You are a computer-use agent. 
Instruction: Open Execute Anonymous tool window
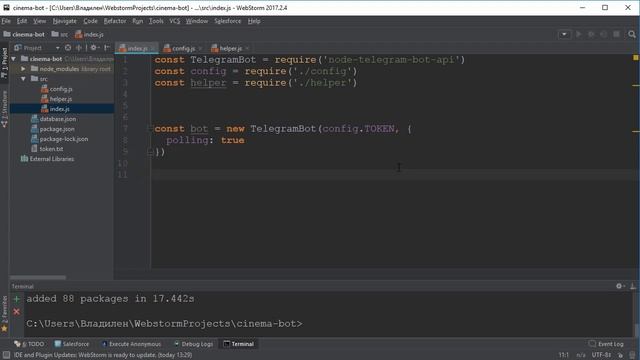131,344
